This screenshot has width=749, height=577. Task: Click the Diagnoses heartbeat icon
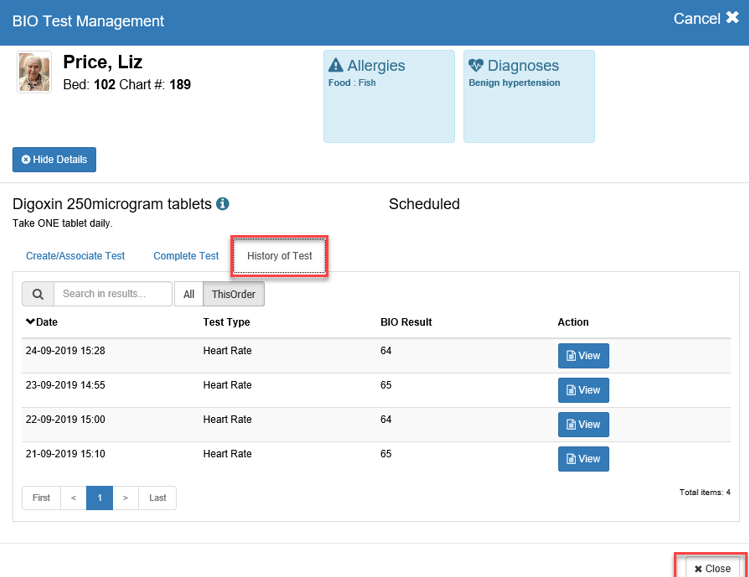tap(476, 66)
